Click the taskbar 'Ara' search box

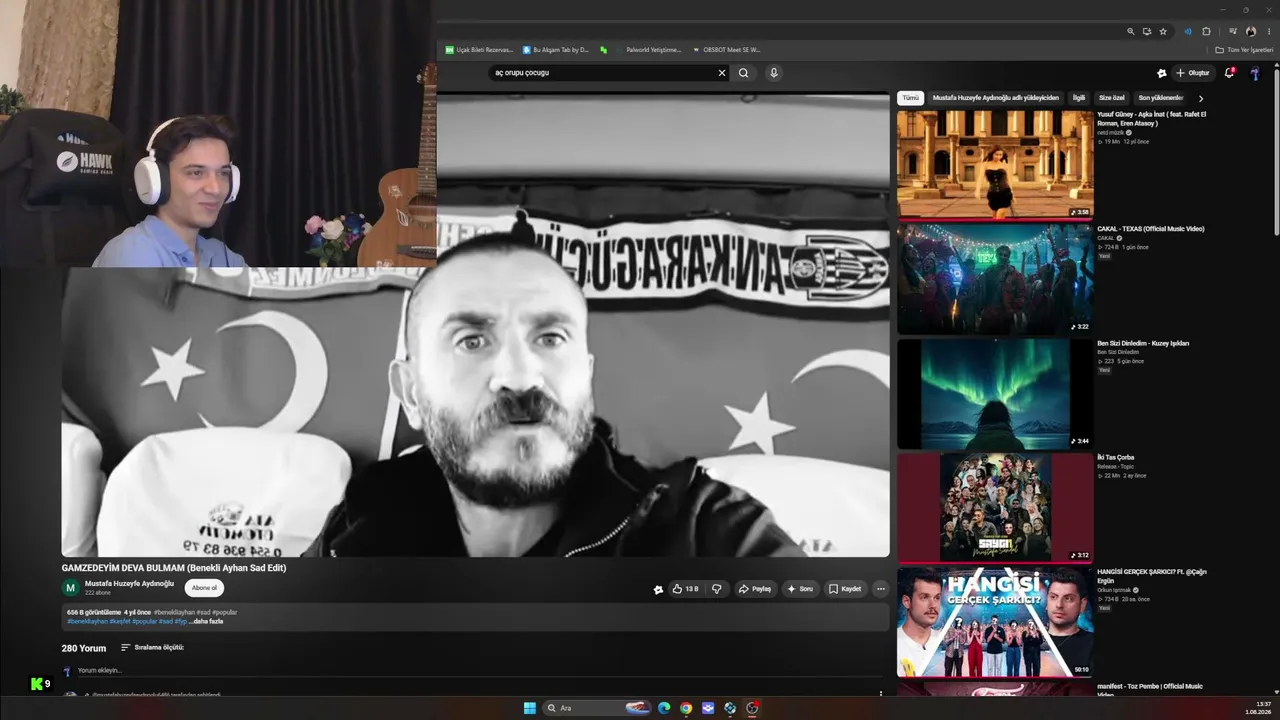(x=598, y=708)
